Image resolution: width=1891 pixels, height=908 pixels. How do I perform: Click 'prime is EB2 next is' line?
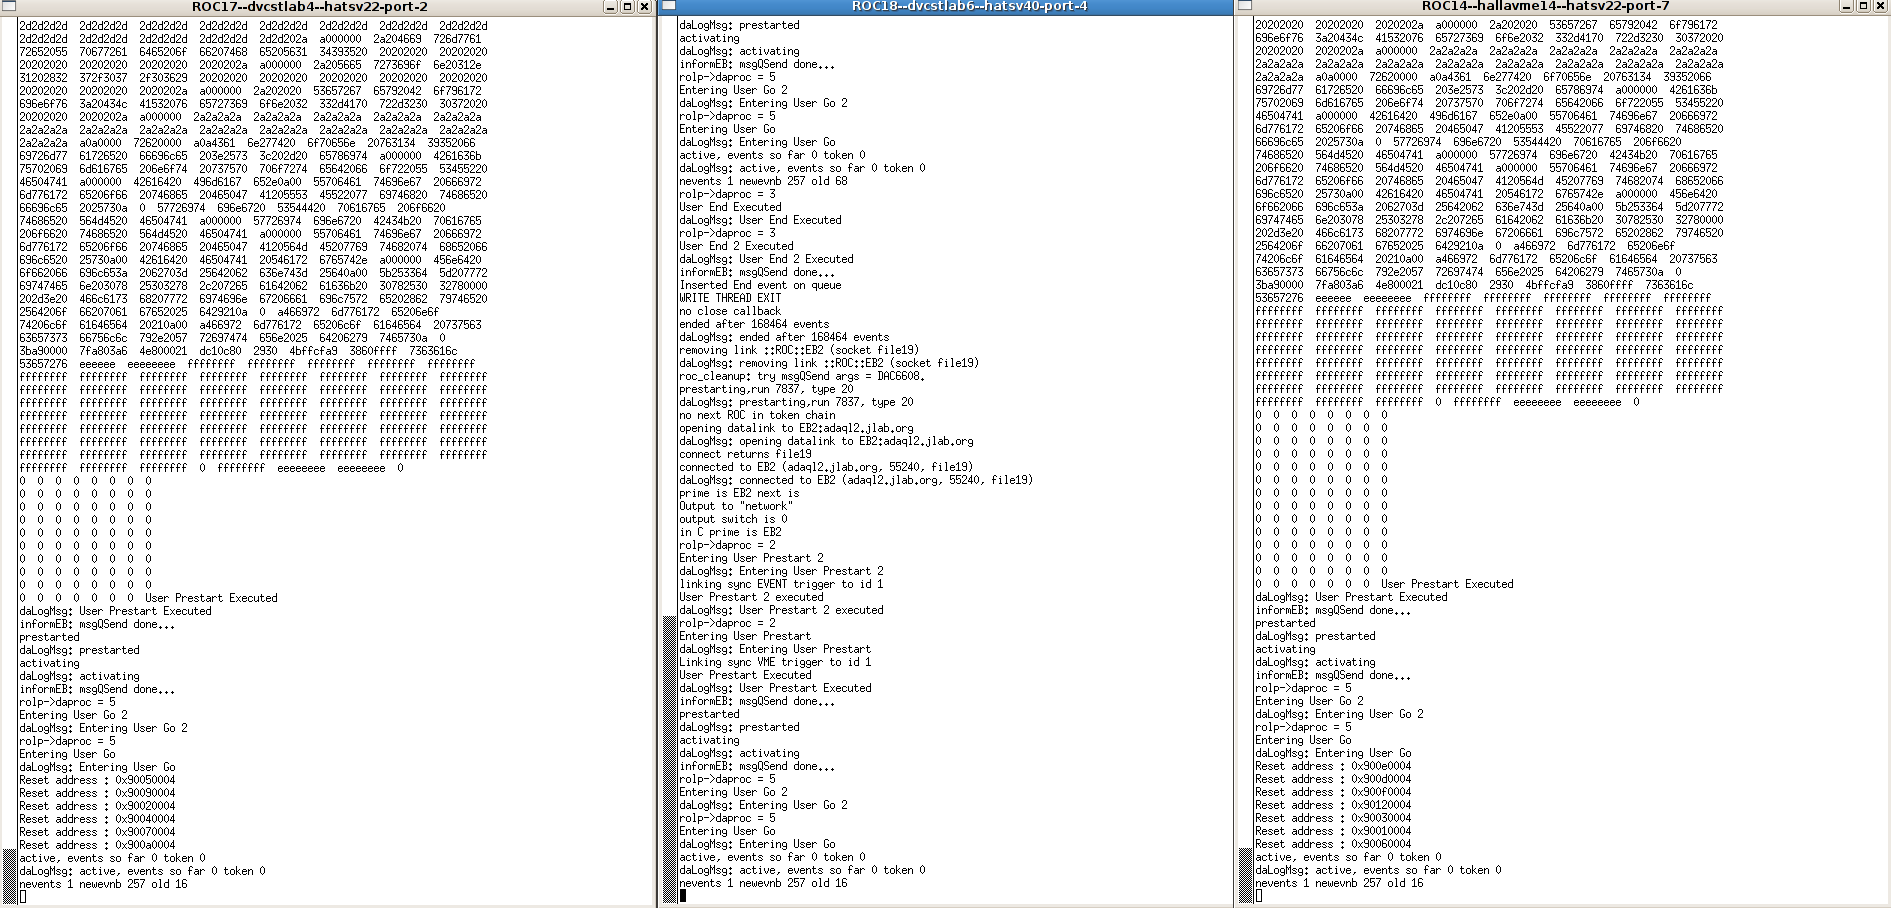pyautogui.click(x=739, y=493)
